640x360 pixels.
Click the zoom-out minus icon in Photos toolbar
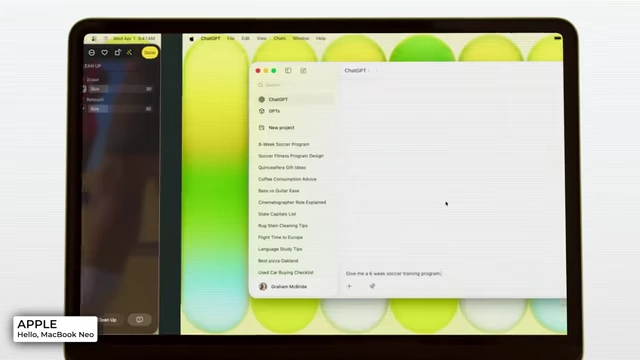point(92,53)
